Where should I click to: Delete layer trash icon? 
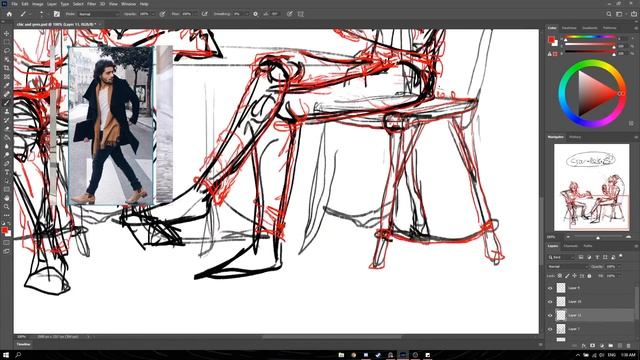click(629, 346)
